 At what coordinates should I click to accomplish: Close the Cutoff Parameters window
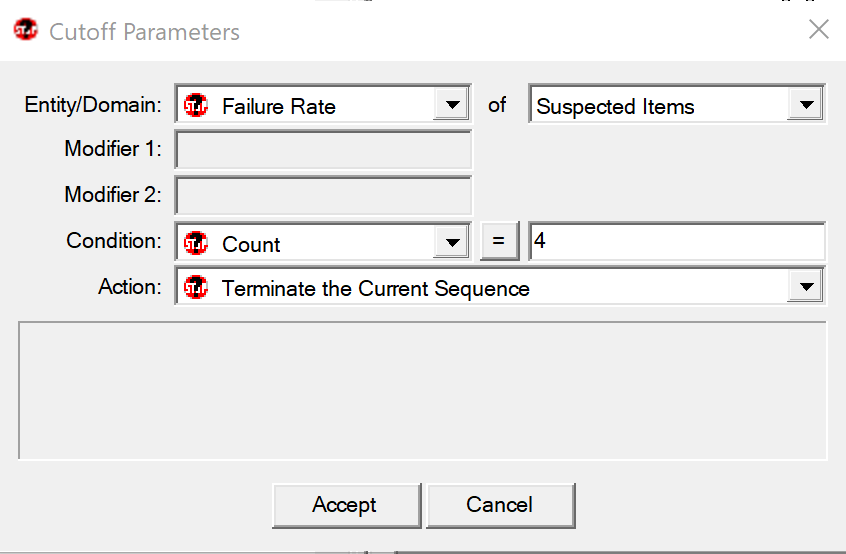coord(818,30)
